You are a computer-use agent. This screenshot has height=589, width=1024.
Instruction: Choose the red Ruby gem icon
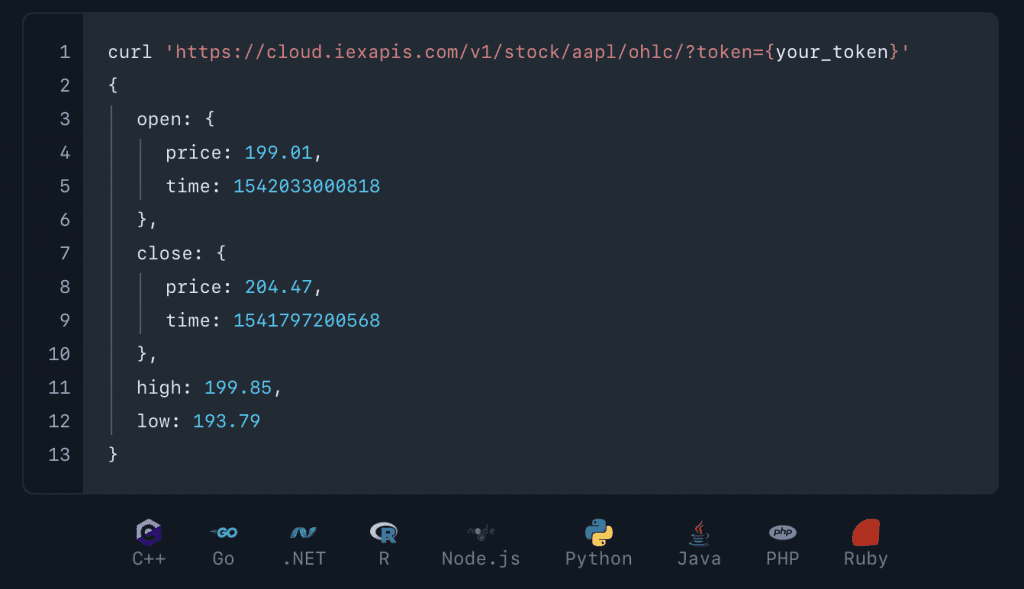click(x=865, y=532)
